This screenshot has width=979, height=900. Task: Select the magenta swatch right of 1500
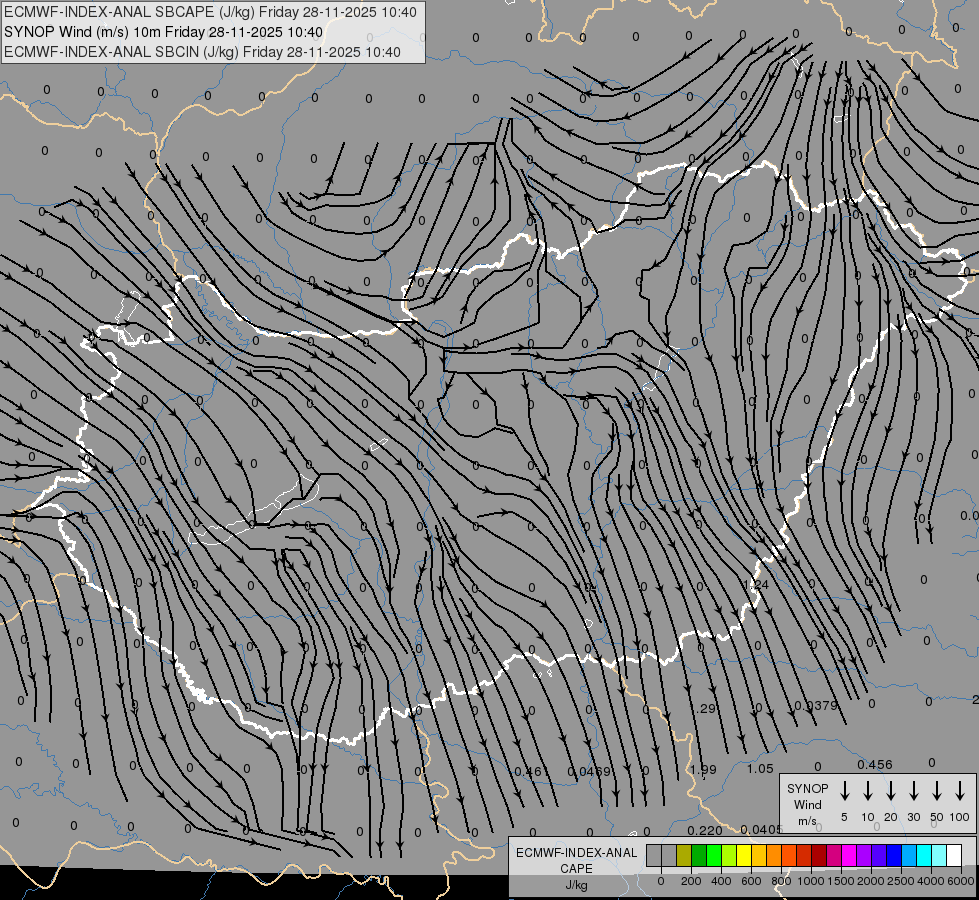pos(849,855)
